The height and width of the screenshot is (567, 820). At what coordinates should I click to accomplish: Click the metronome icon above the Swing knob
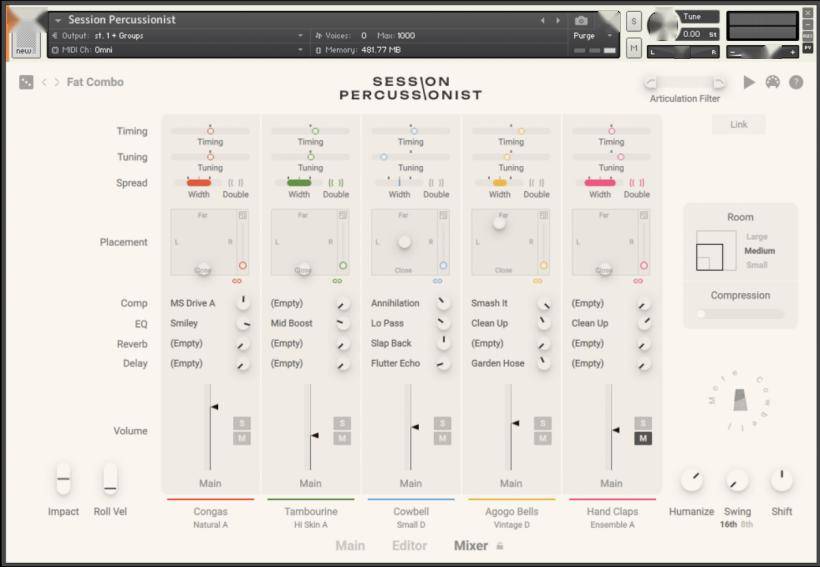click(739, 400)
